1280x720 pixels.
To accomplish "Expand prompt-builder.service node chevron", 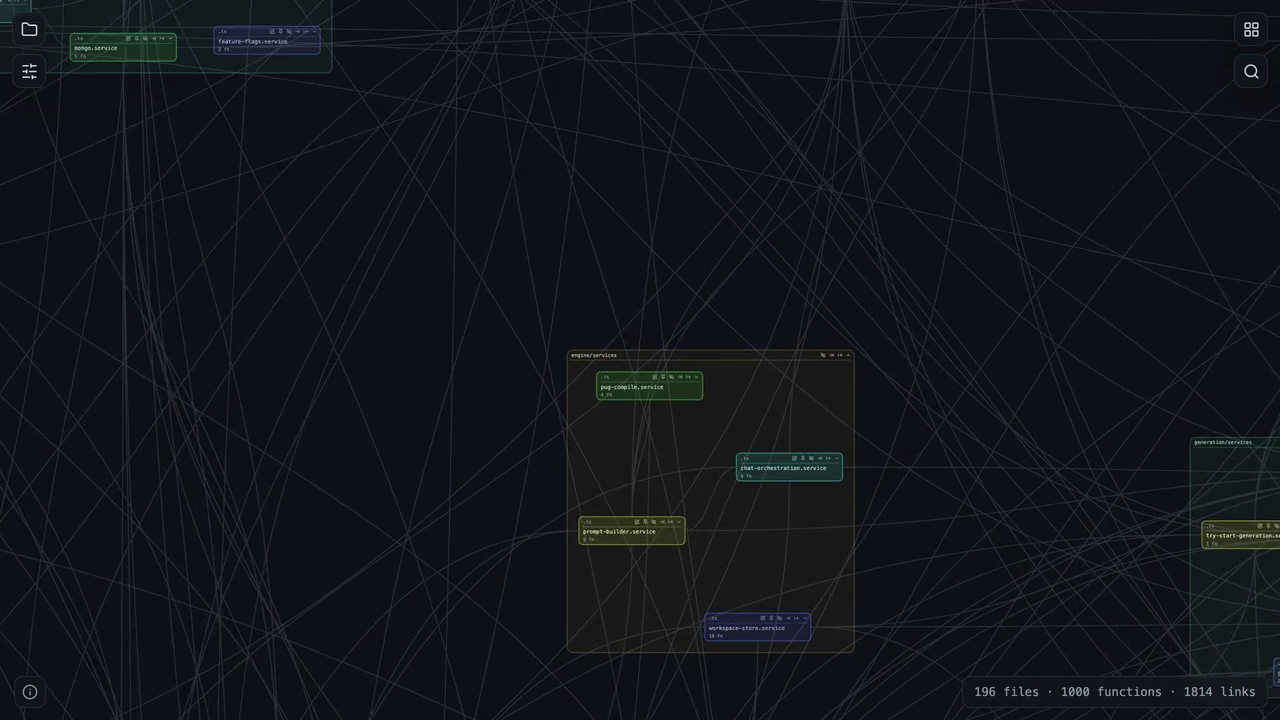I will 679,522.
